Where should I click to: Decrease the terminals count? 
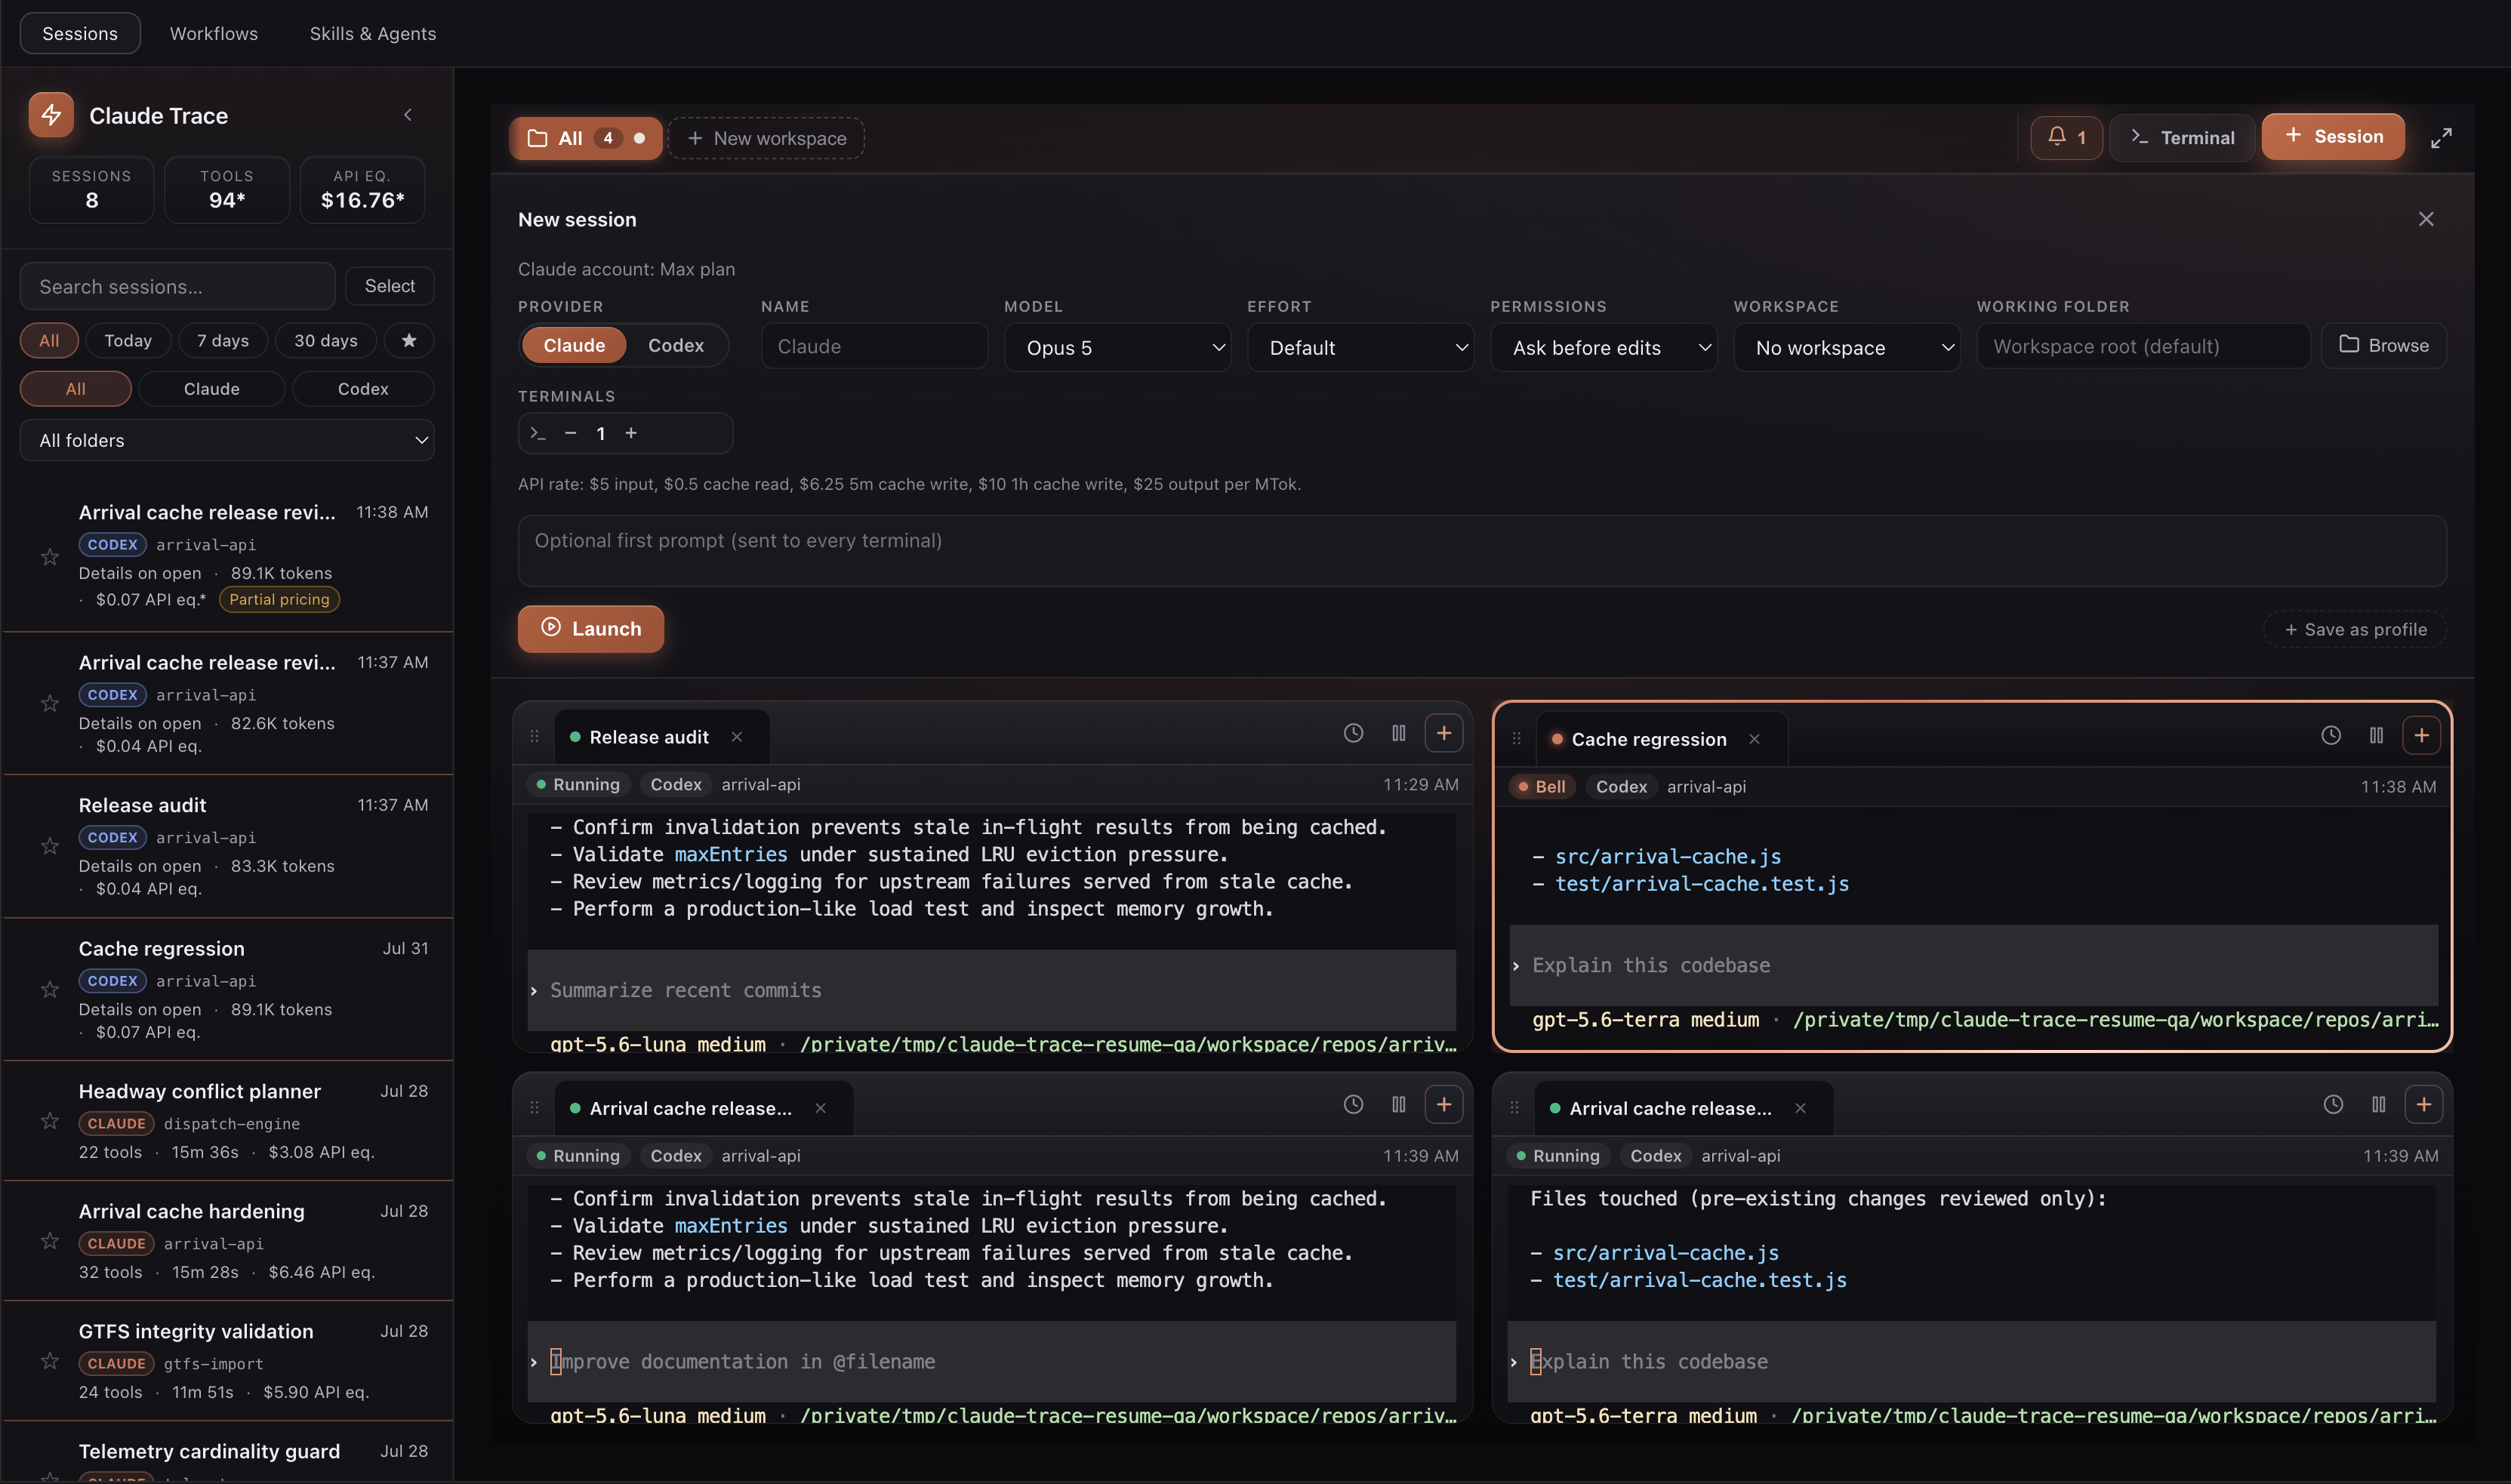(570, 433)
